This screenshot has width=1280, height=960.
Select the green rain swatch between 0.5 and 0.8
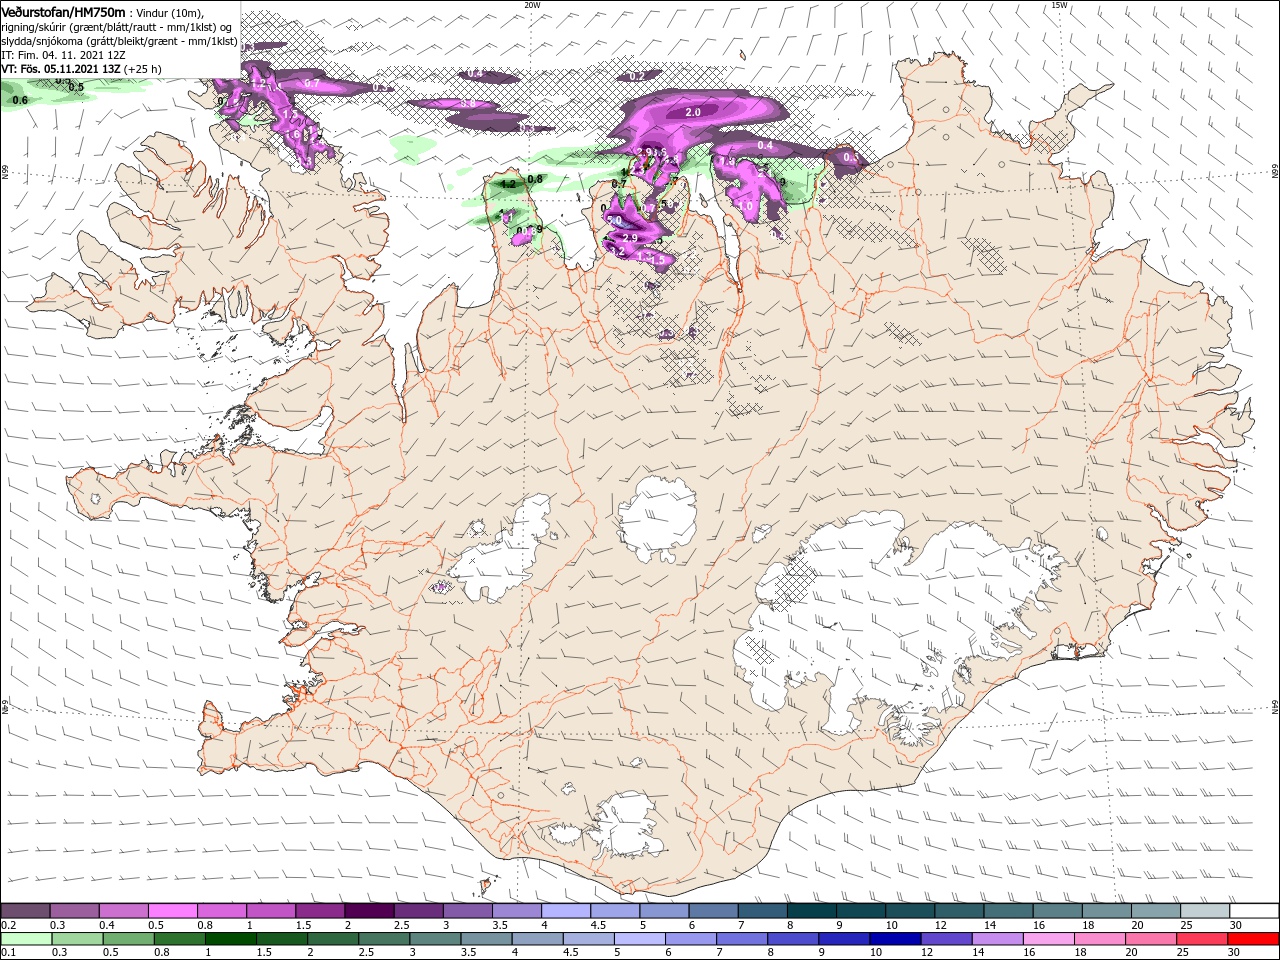[127, 939]
